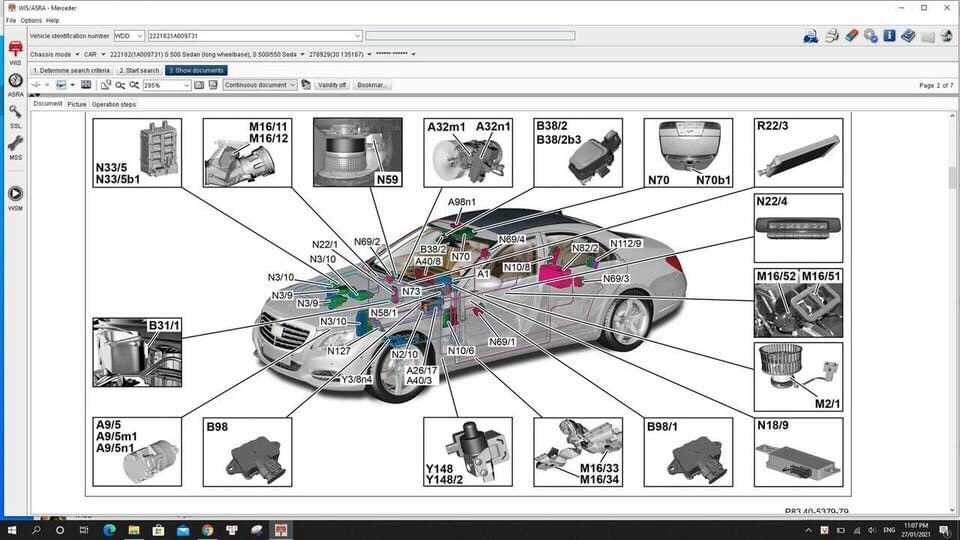Click the printer icon in top toolbar
Image resolution: width=960 pixels, height=540 pixels.
(x=831, y=36)
